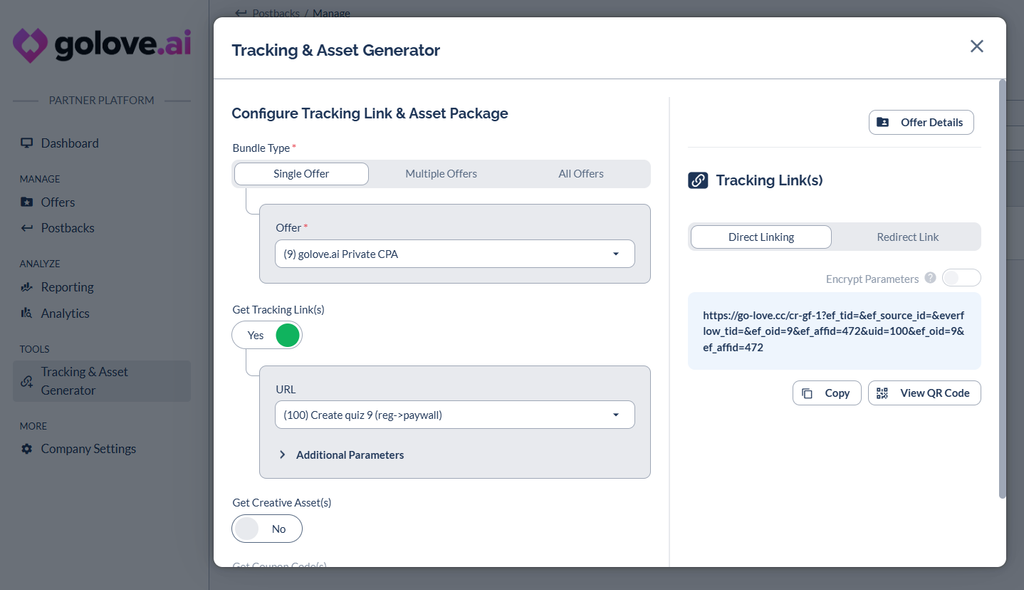The image size is (1024, 590).
Task: Open Reporting via its chart icon
Action: (x=27, y=287)
